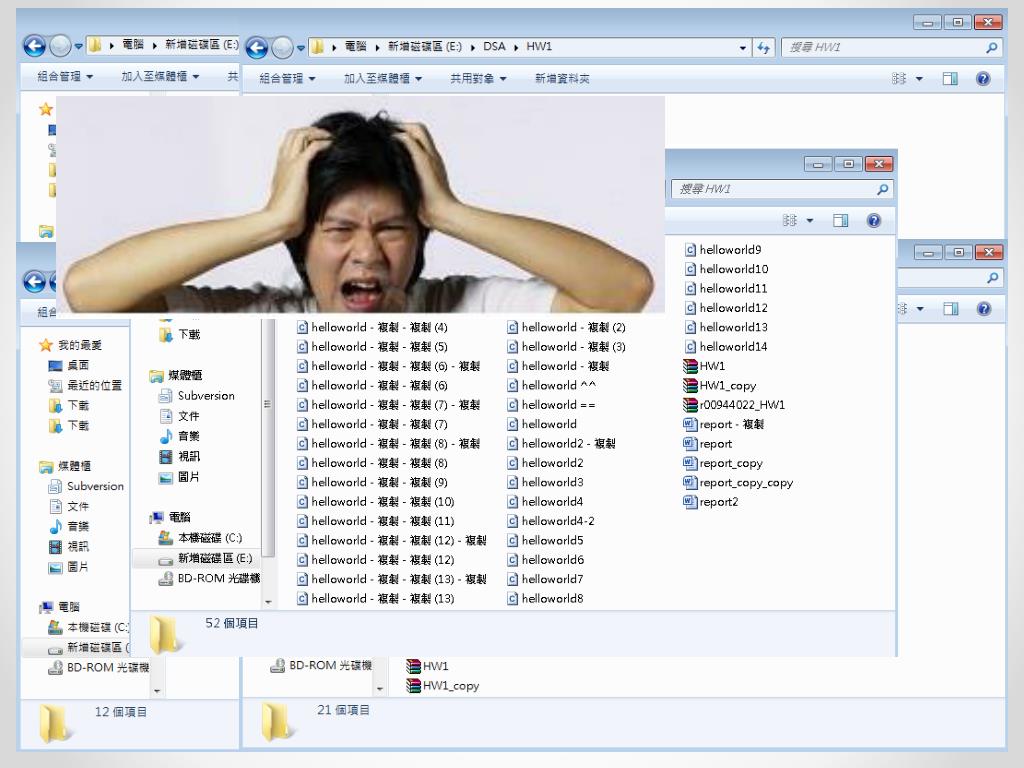Select report2 Word document
The height and width of the screenshot is (768, 1024).
[711, 502]
